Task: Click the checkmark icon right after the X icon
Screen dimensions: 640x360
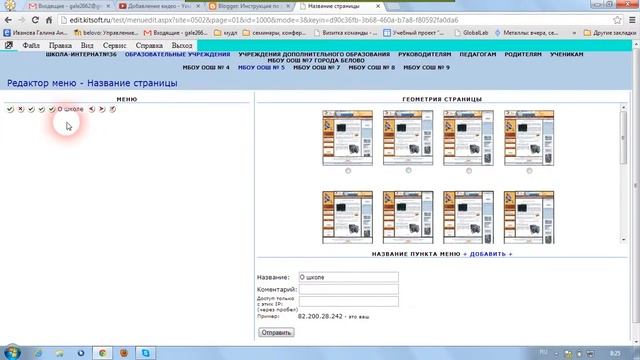Action: click(x=31, y=109)
